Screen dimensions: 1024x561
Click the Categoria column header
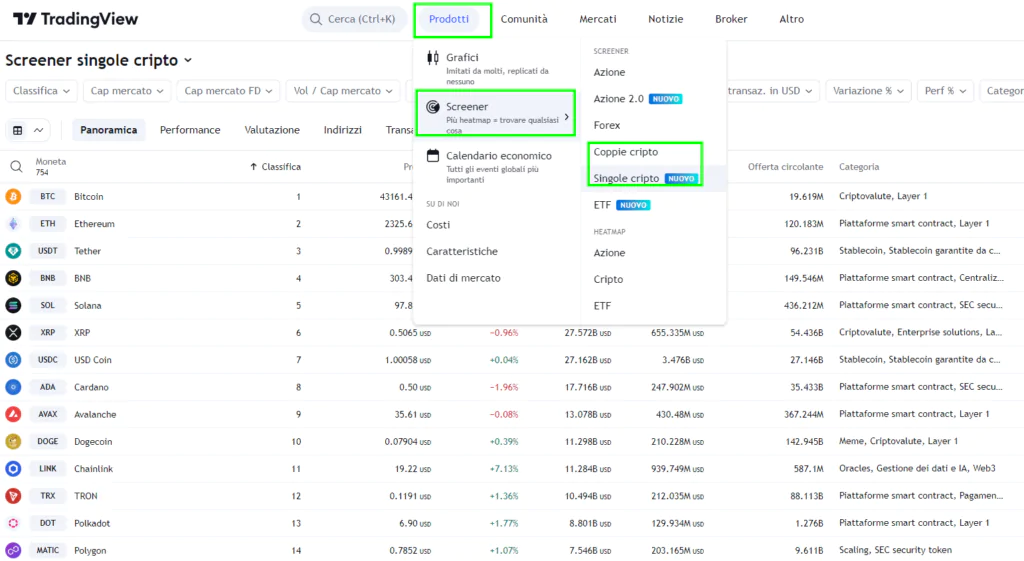(x=859, y=167)
